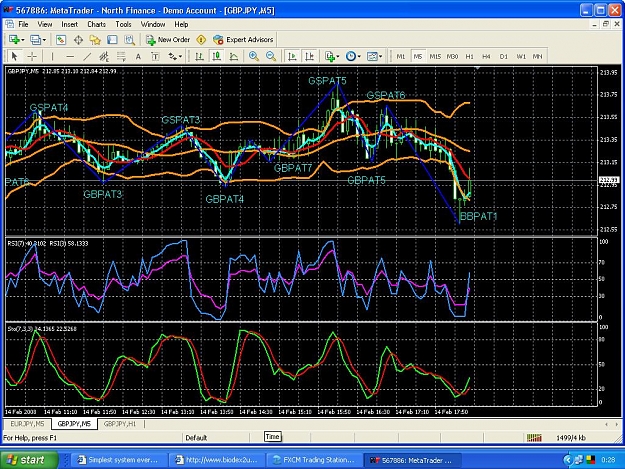Open the File menu

coord(24,24)
